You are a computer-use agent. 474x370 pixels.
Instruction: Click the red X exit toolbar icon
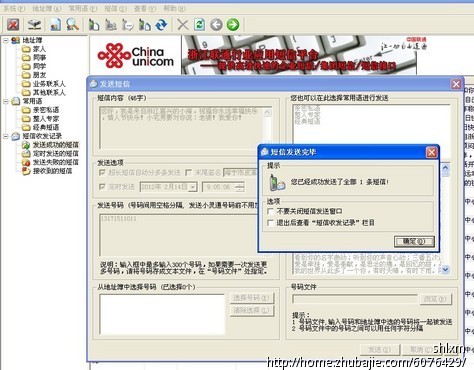pyautogui.click(x=13, y=25)
